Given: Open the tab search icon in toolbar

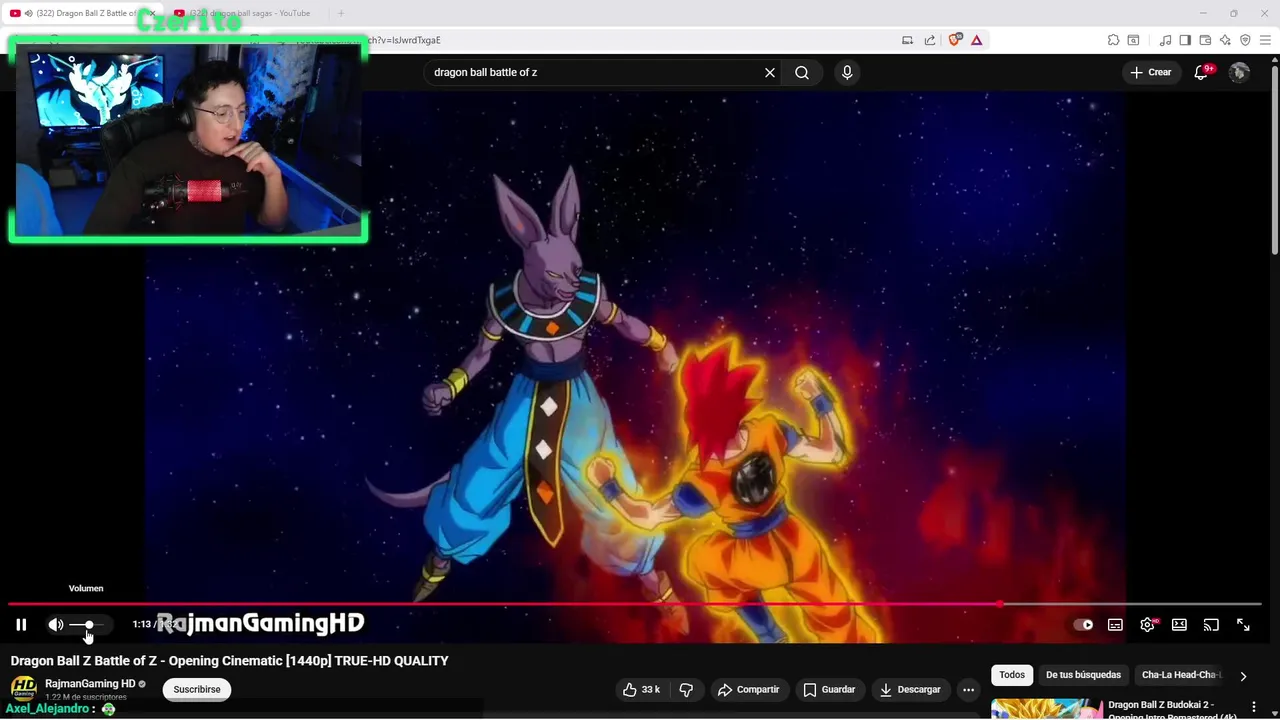Looking at the screenshot, I should pyautogui.click(x=1133, y=40).
